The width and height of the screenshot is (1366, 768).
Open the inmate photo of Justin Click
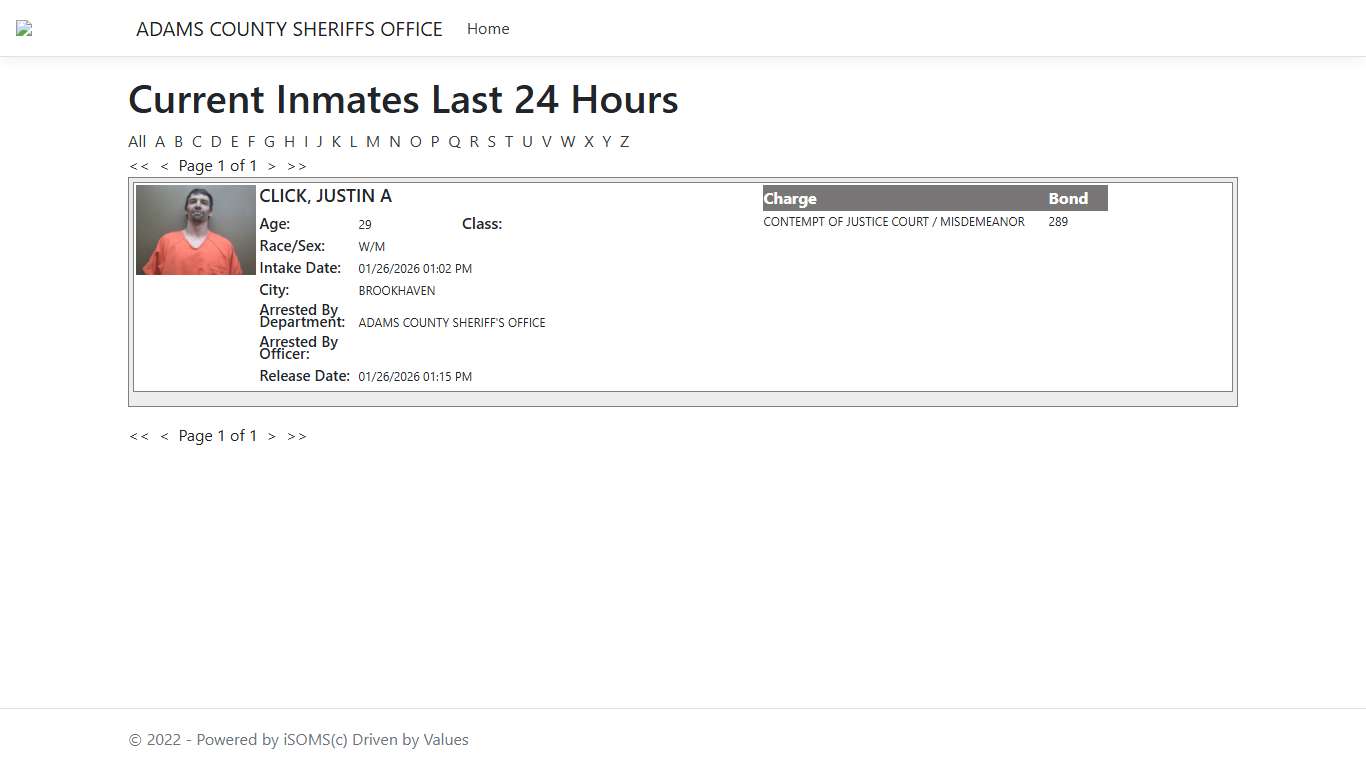195,229
